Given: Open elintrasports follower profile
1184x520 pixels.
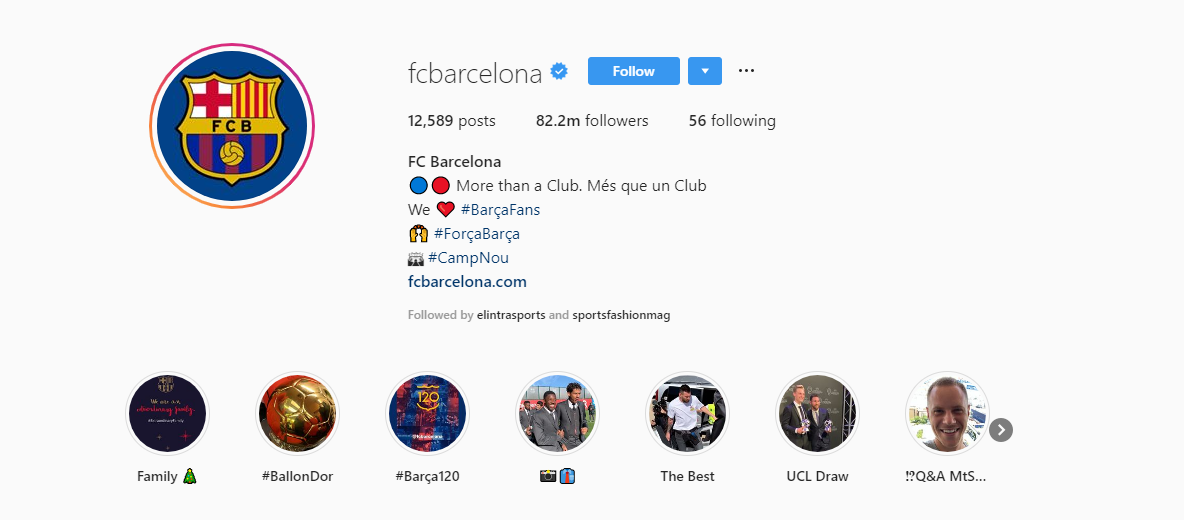Looking at the screenshot, I should (511, 315).
